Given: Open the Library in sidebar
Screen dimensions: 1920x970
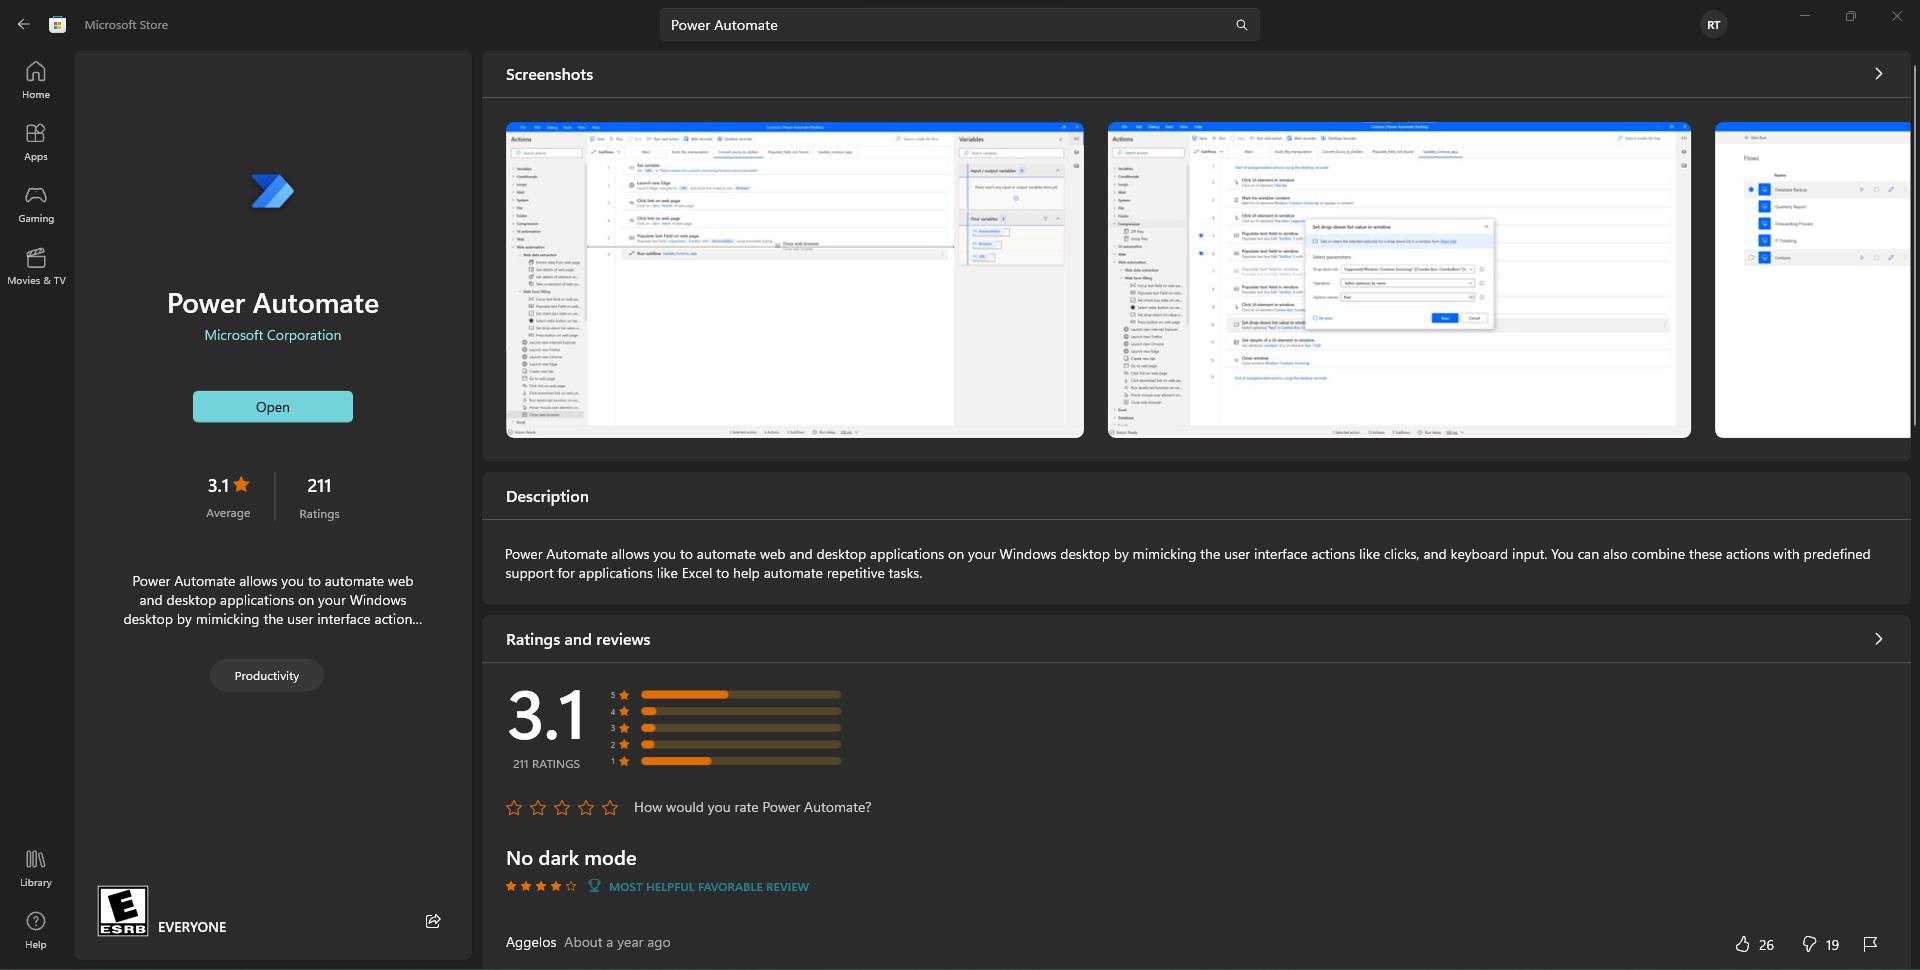Looking at the screenshot, I should (36, 868).
